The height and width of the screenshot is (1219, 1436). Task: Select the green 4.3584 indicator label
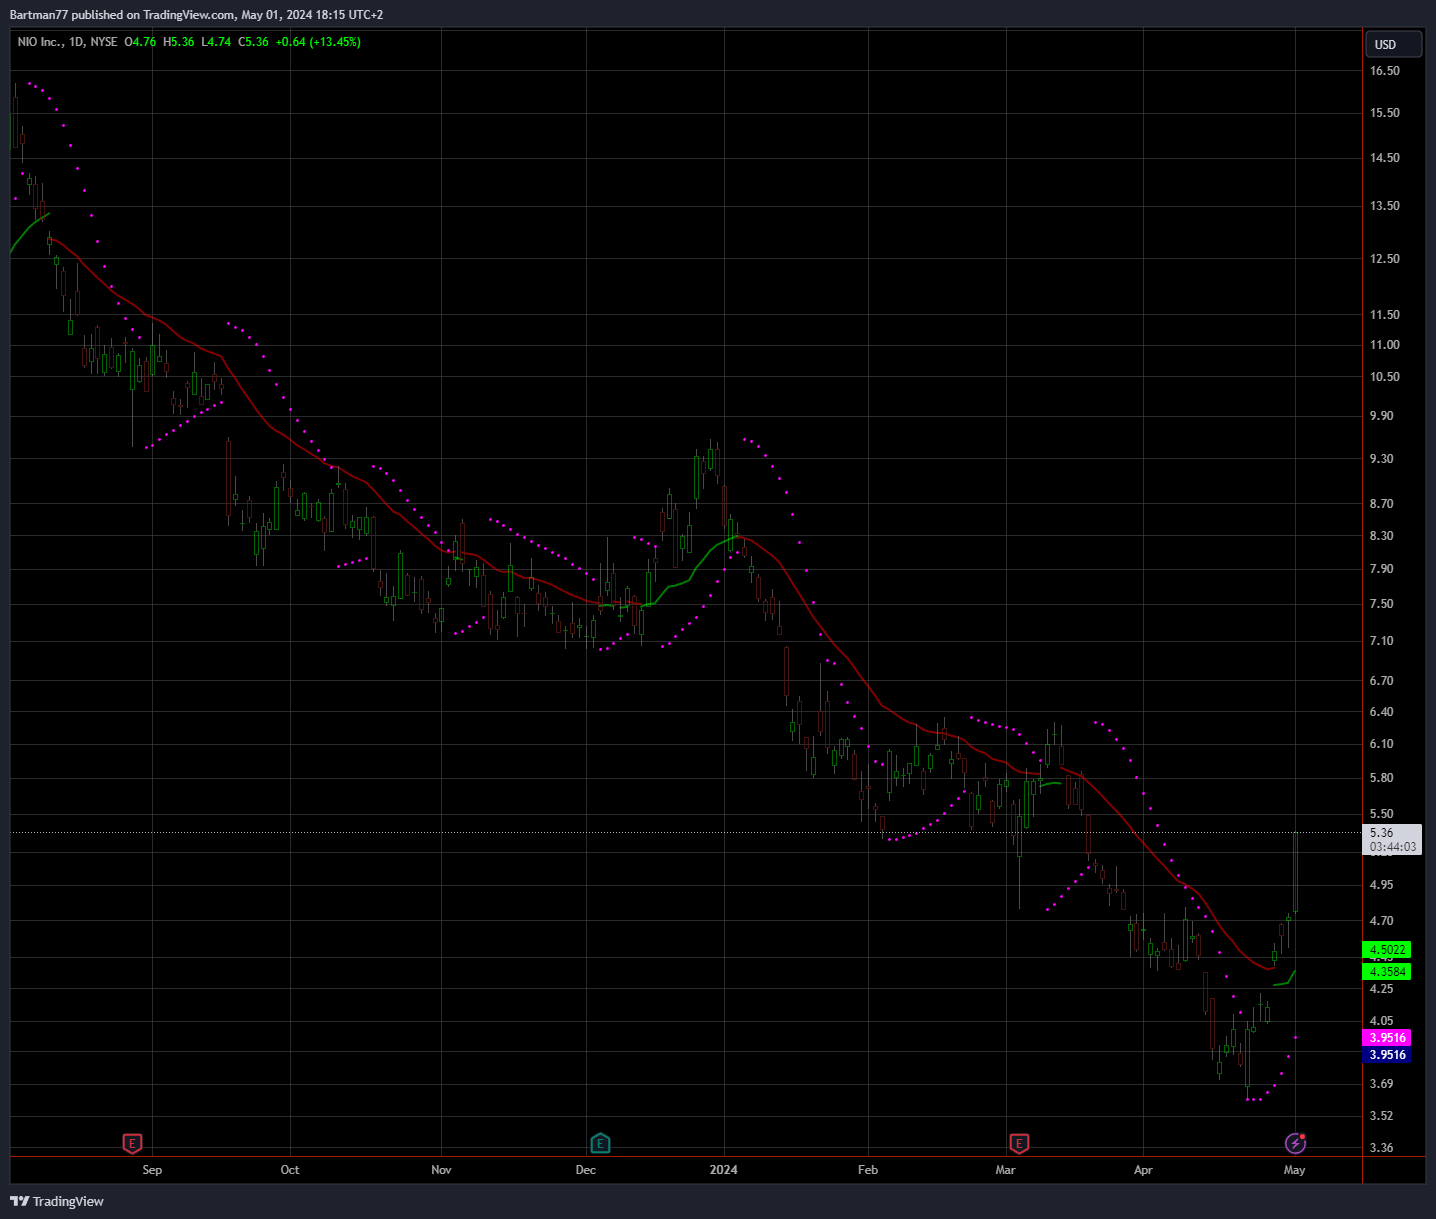(1388, 972)
